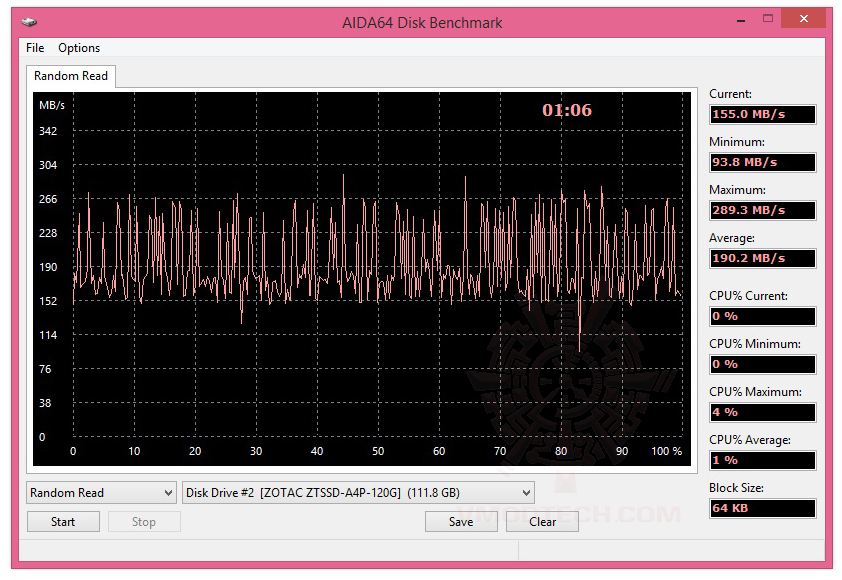This screenshot has width=842, height=580.
Task: Minimize the AIDA64 Disk Benchmark window
Action: (x=741, y=20)
